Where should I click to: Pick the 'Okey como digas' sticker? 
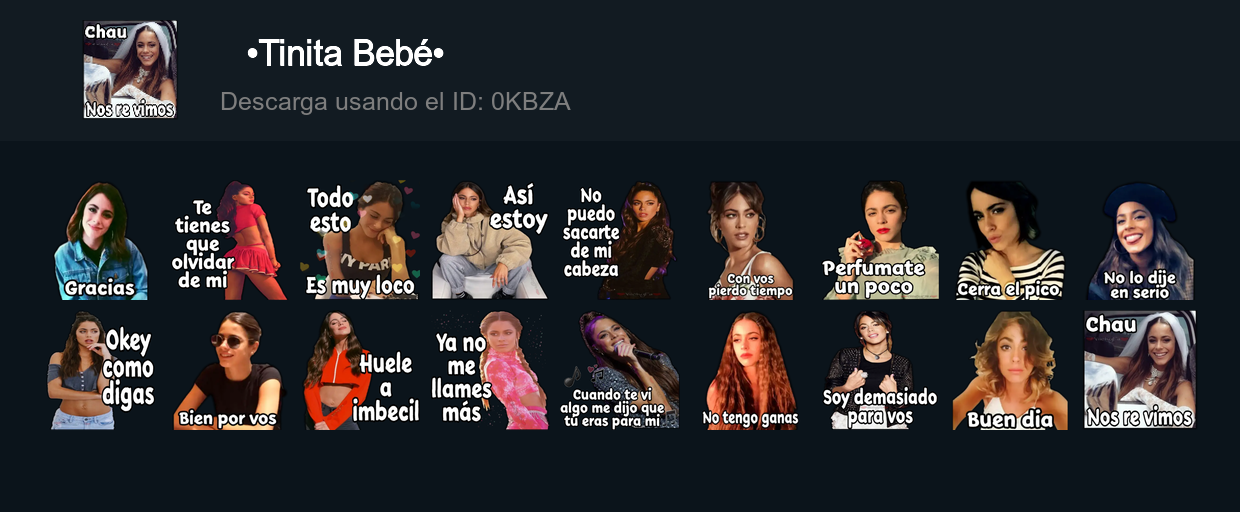[x=100, y=370]
